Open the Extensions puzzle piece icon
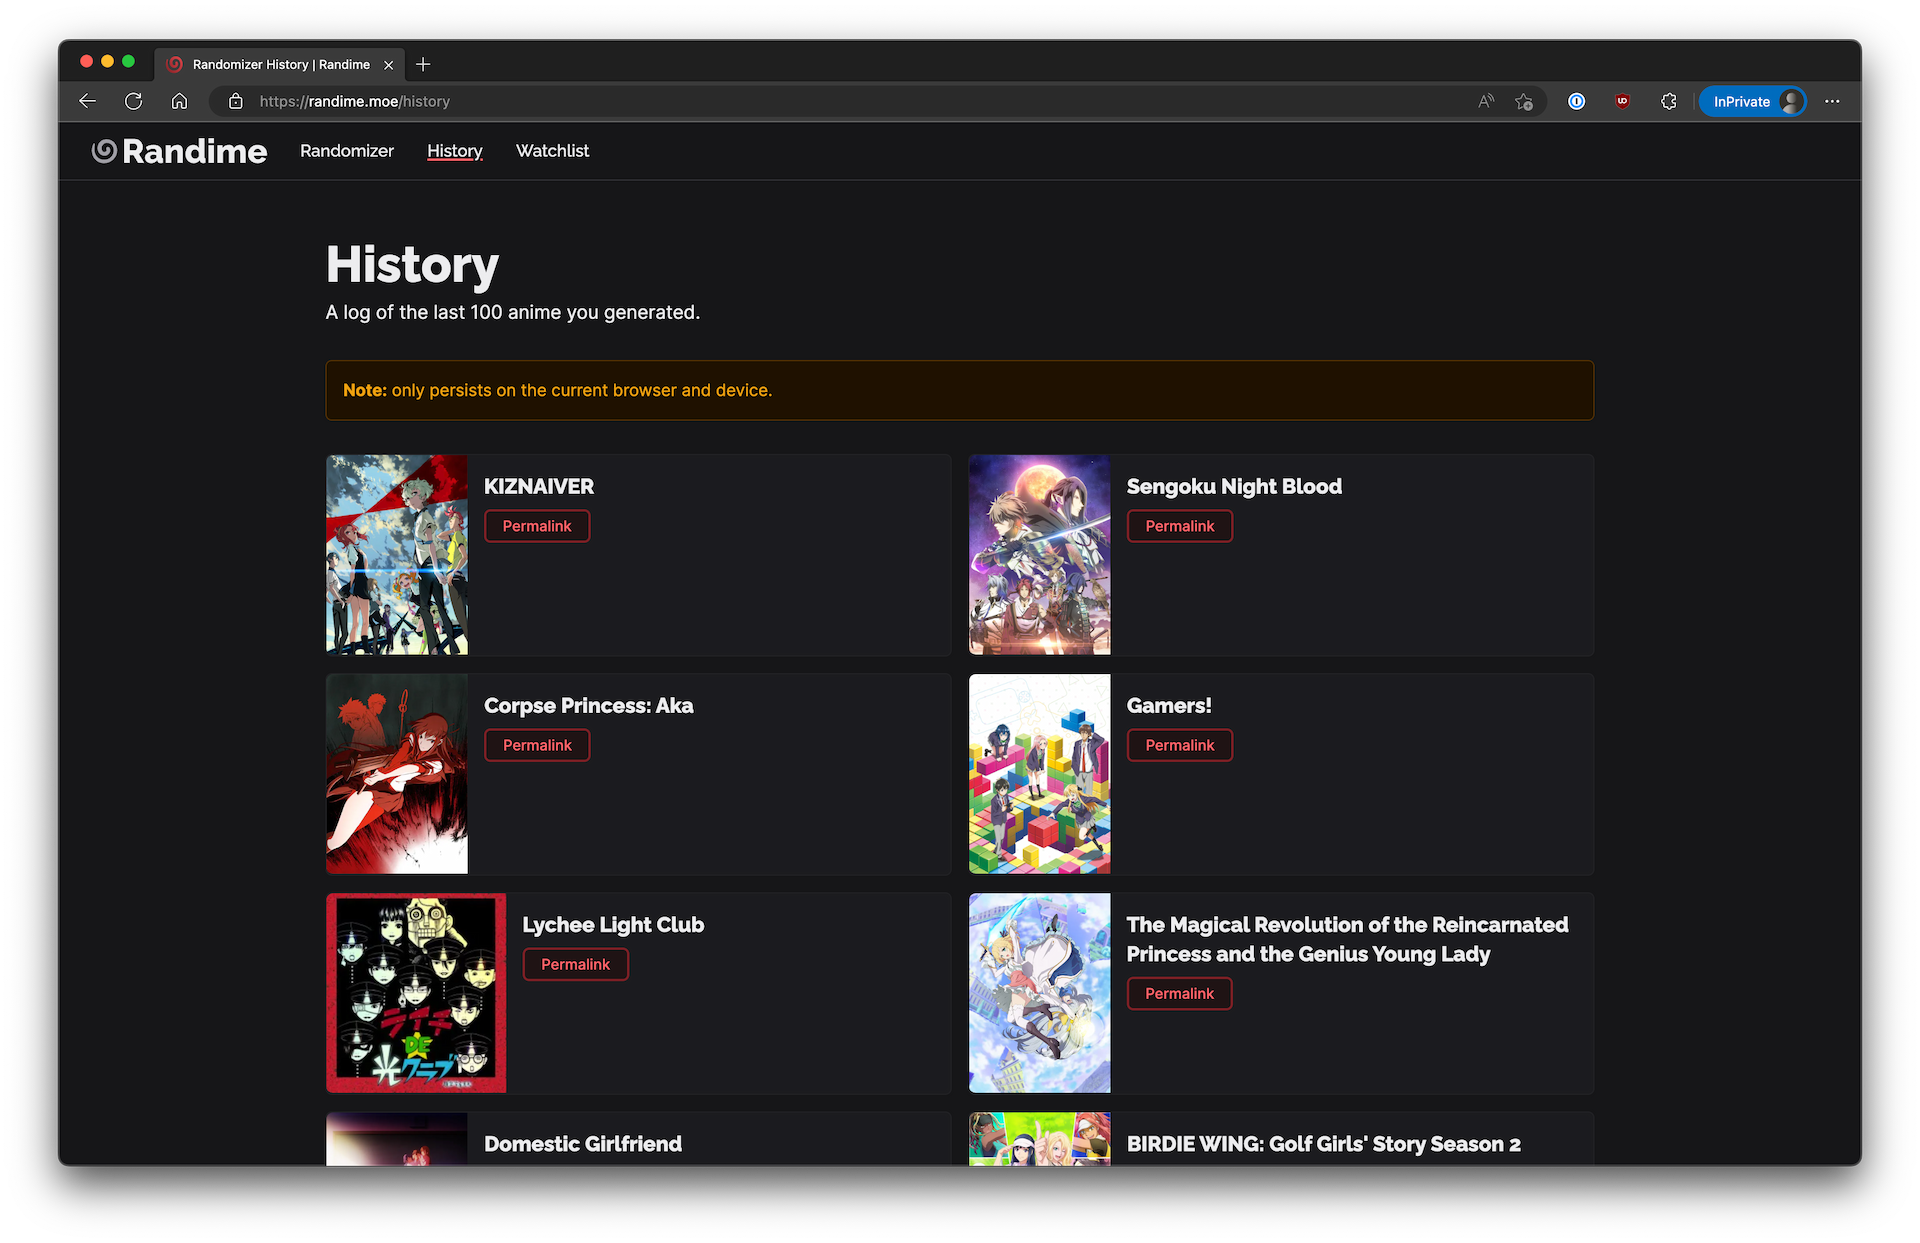The image size is (1920, 1243). 1668,101
